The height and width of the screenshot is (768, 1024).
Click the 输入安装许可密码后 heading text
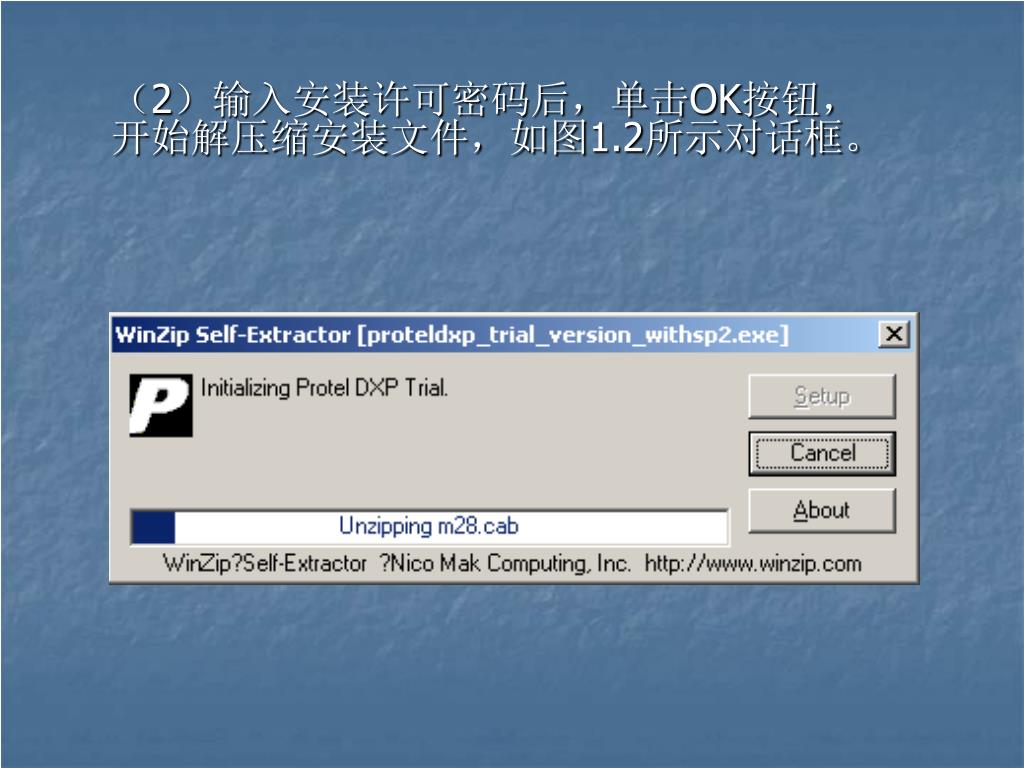point(391,99)
